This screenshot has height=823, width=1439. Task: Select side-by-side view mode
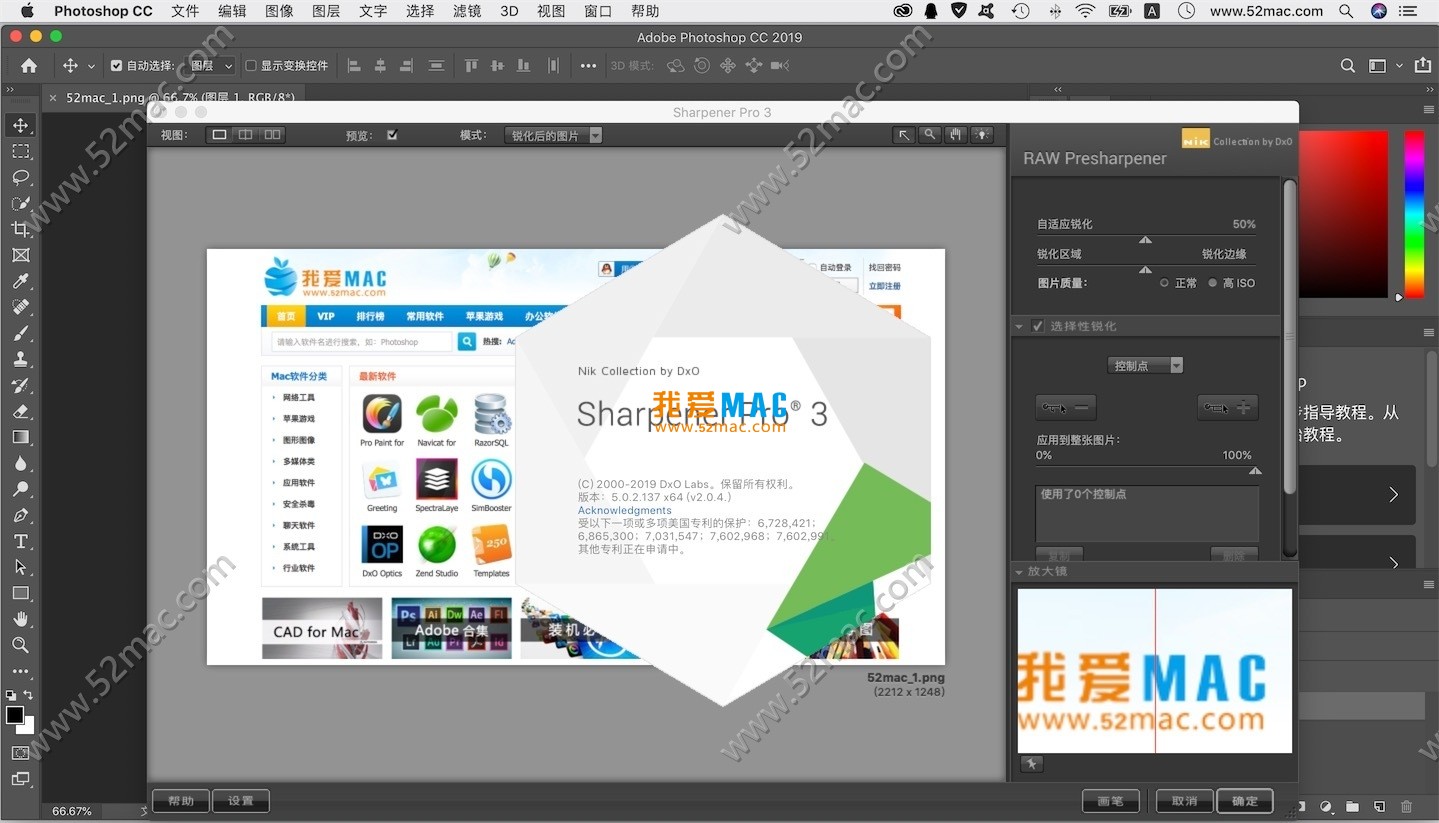pyautogui.click(x=272, y=135)
